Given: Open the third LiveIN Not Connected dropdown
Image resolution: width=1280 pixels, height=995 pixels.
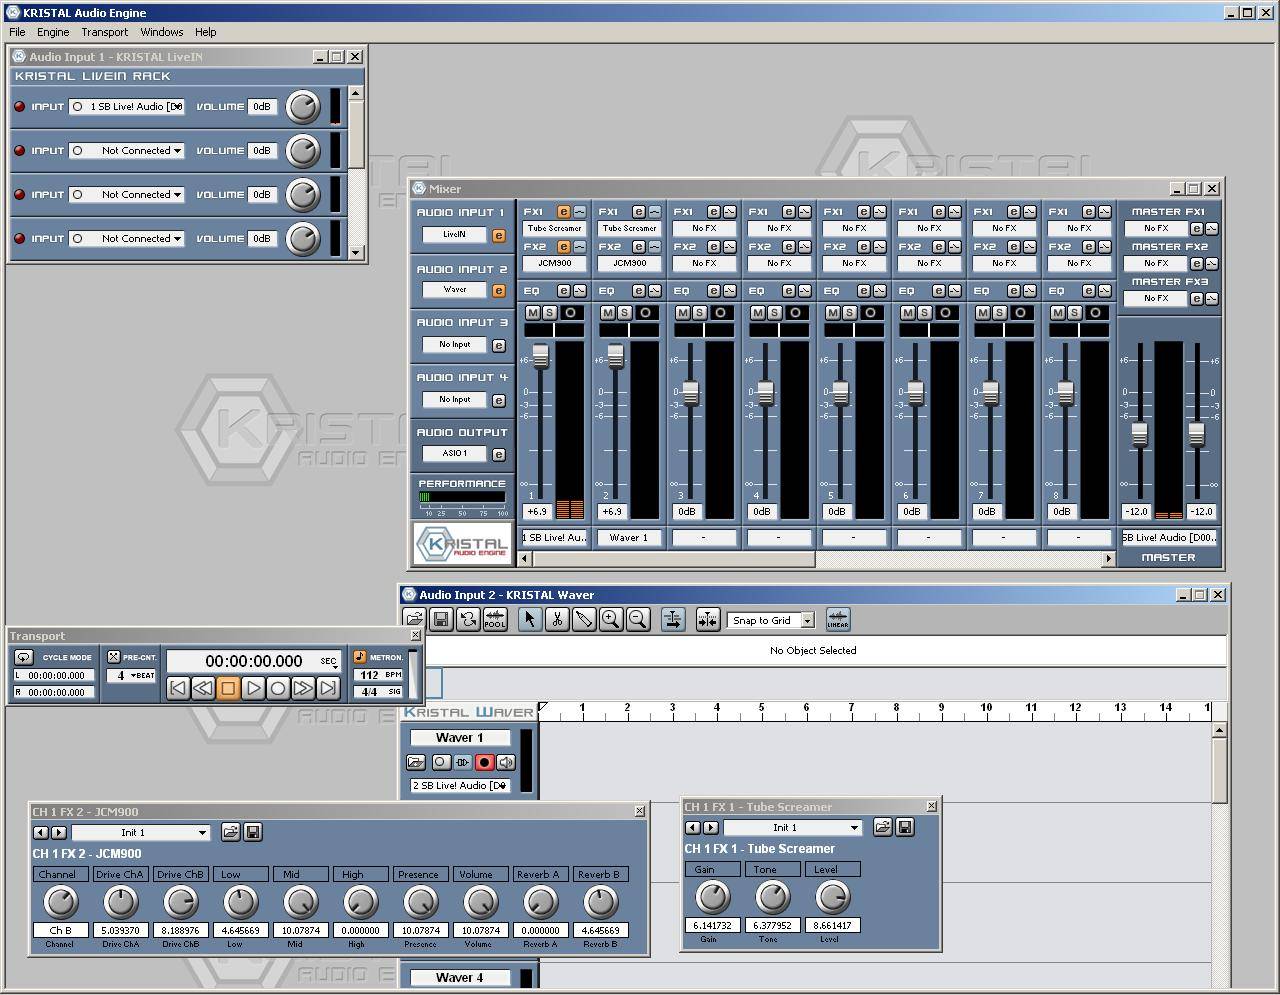Looking at the screenshot, I should [x=127, y=194].
